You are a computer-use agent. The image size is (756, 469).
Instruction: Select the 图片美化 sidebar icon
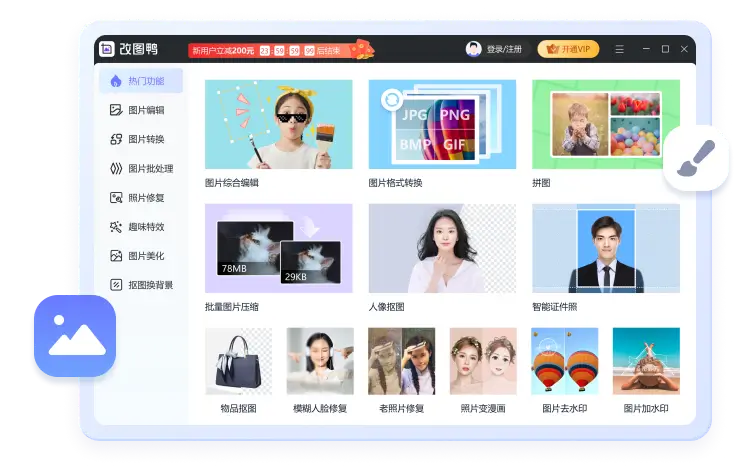pyautogui.click(x=116, y=256)
